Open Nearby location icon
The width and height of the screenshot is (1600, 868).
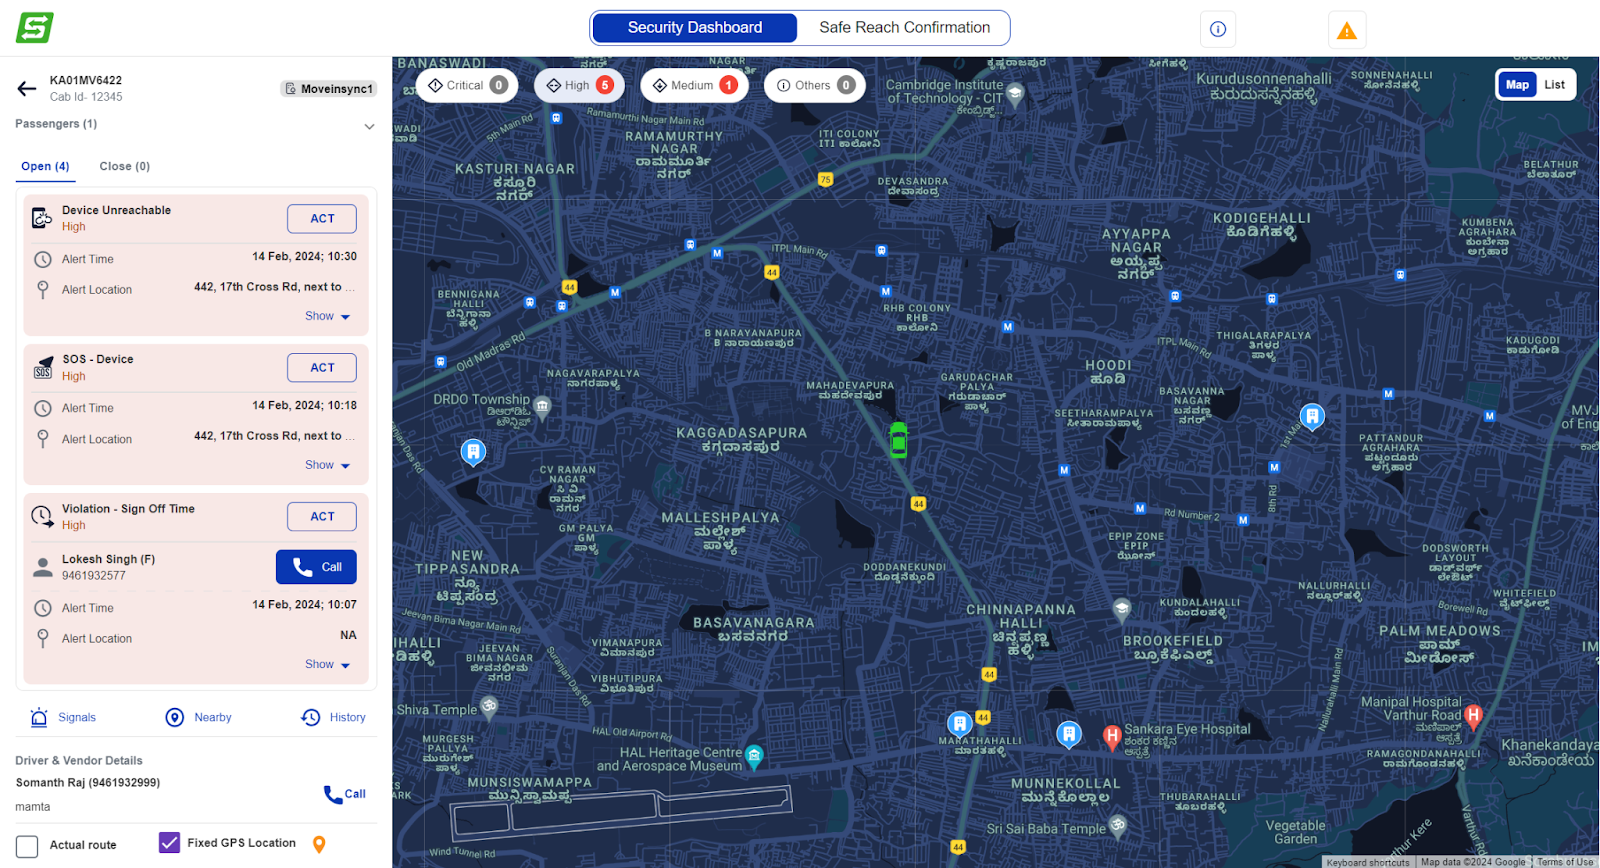pos(175,717)
